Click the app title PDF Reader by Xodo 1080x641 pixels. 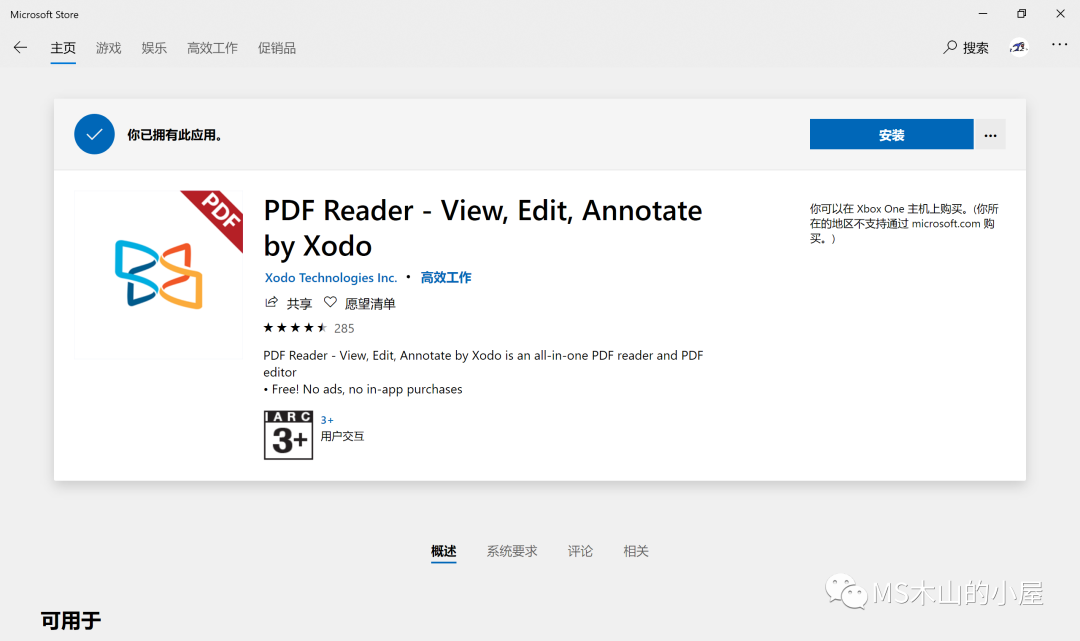[483, 228]
